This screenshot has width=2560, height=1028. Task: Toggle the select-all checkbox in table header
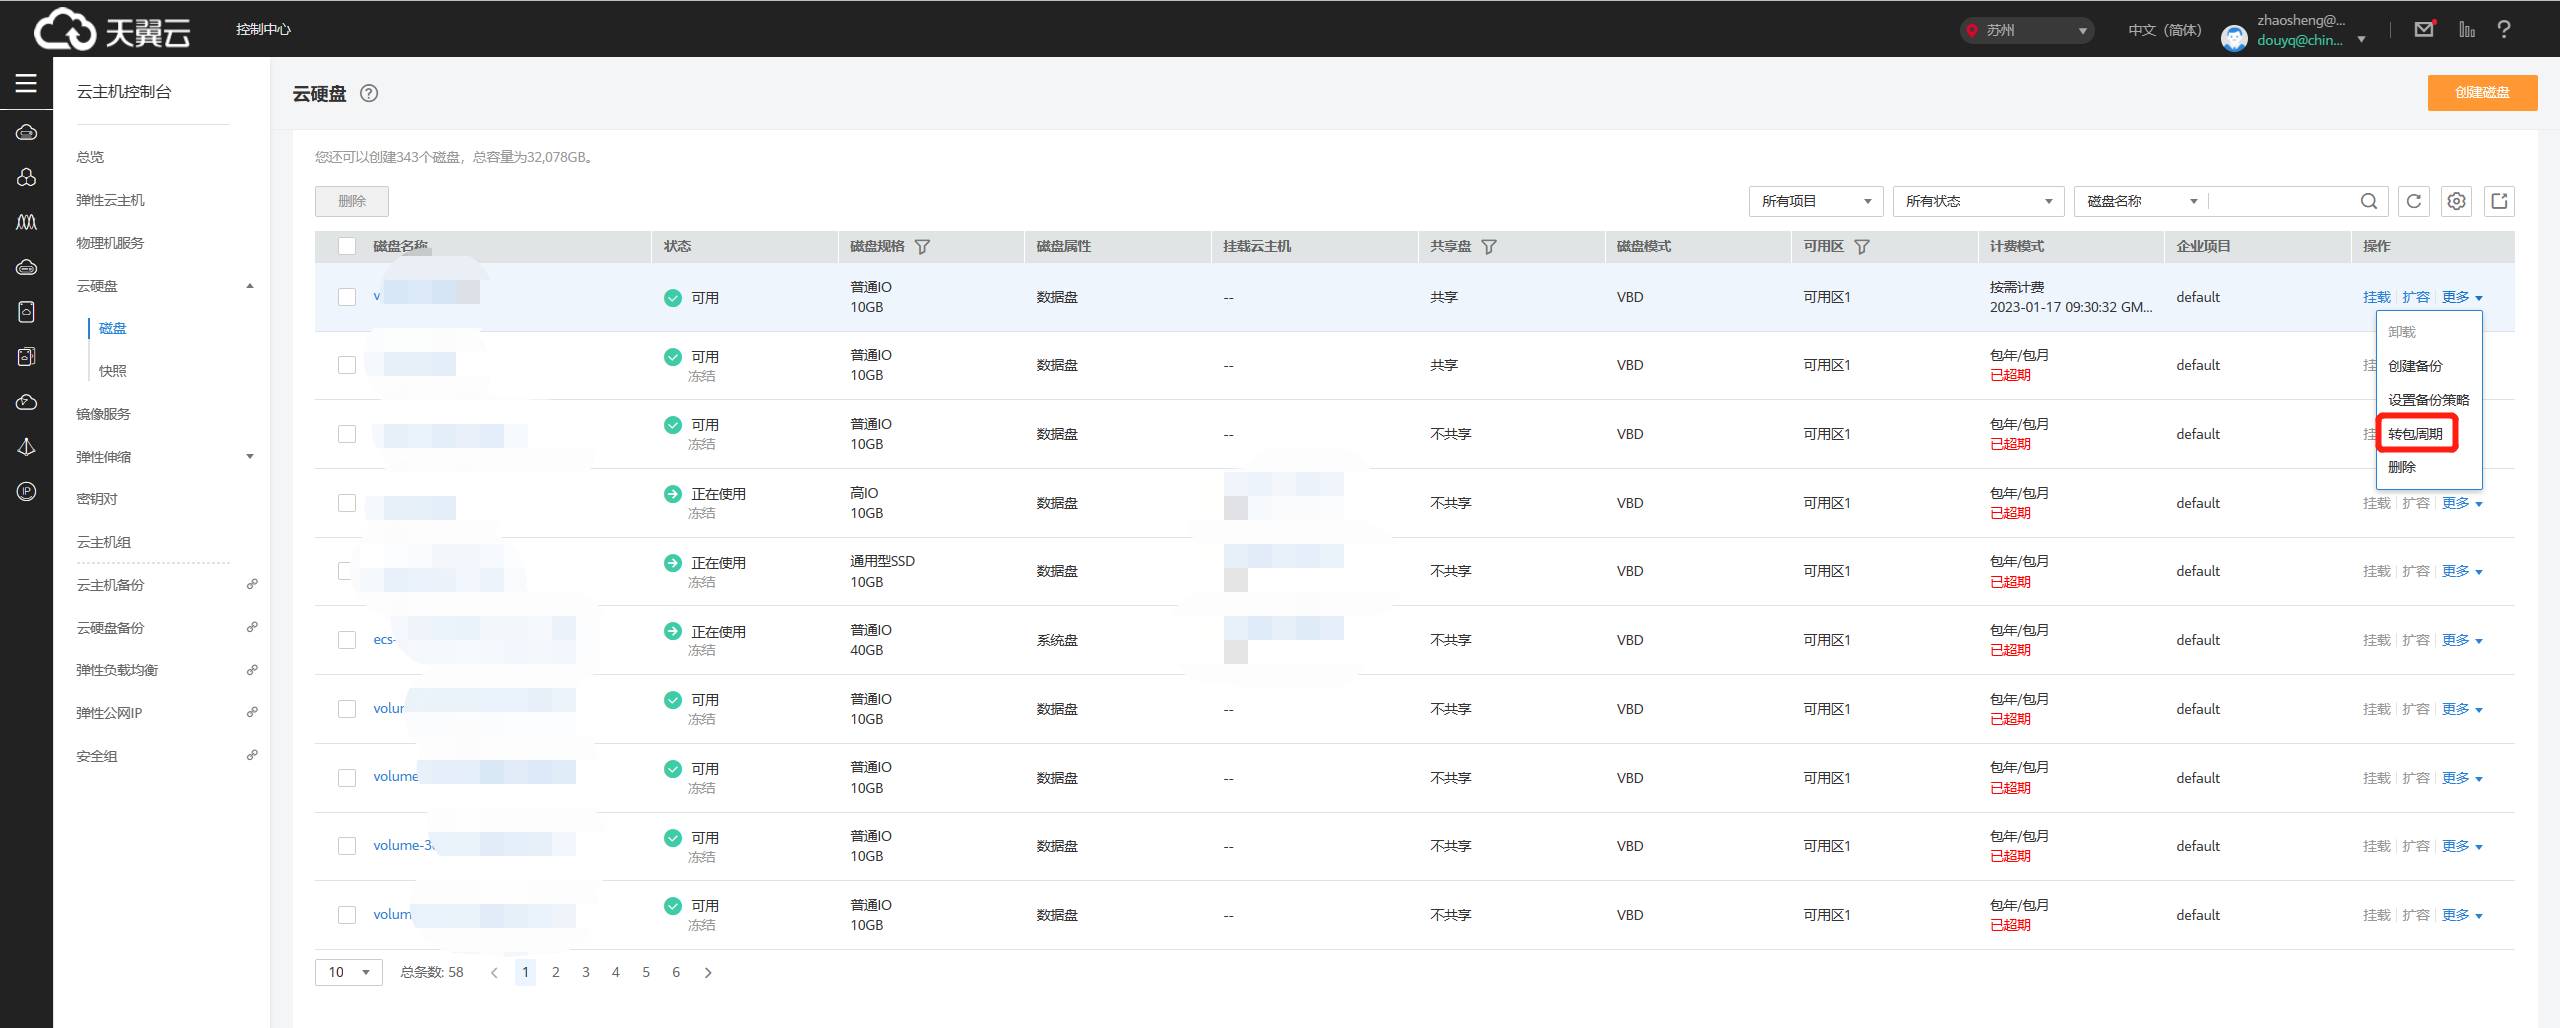tap(347, 246)
